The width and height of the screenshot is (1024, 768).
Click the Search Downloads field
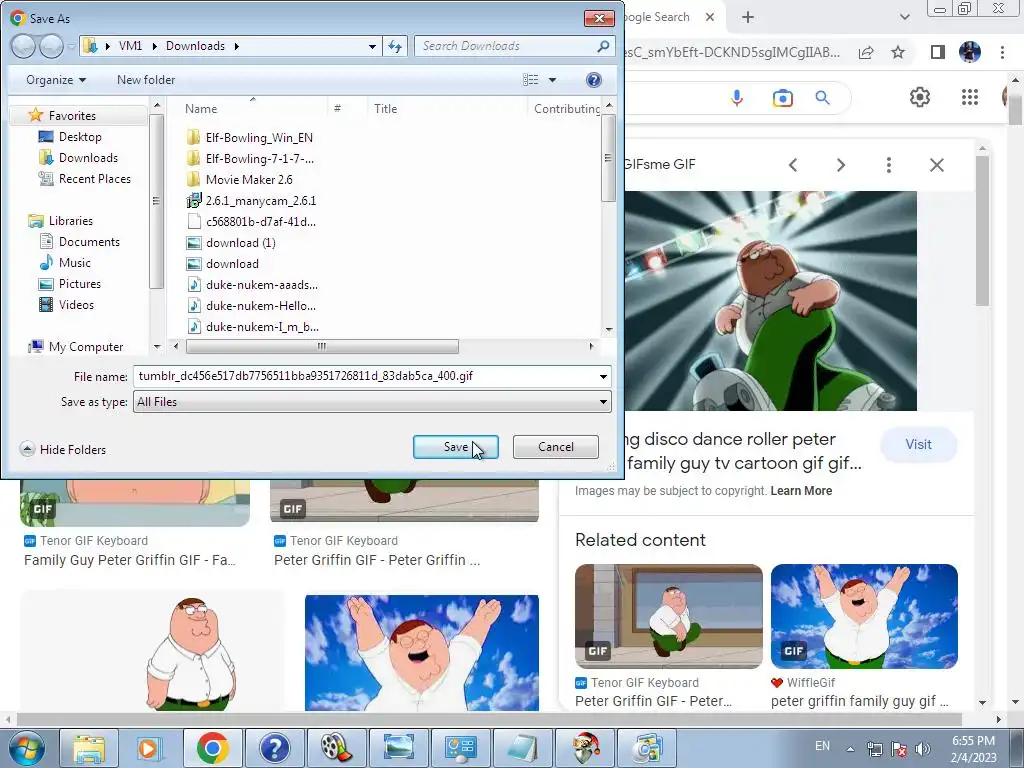[x=514, y=46]
